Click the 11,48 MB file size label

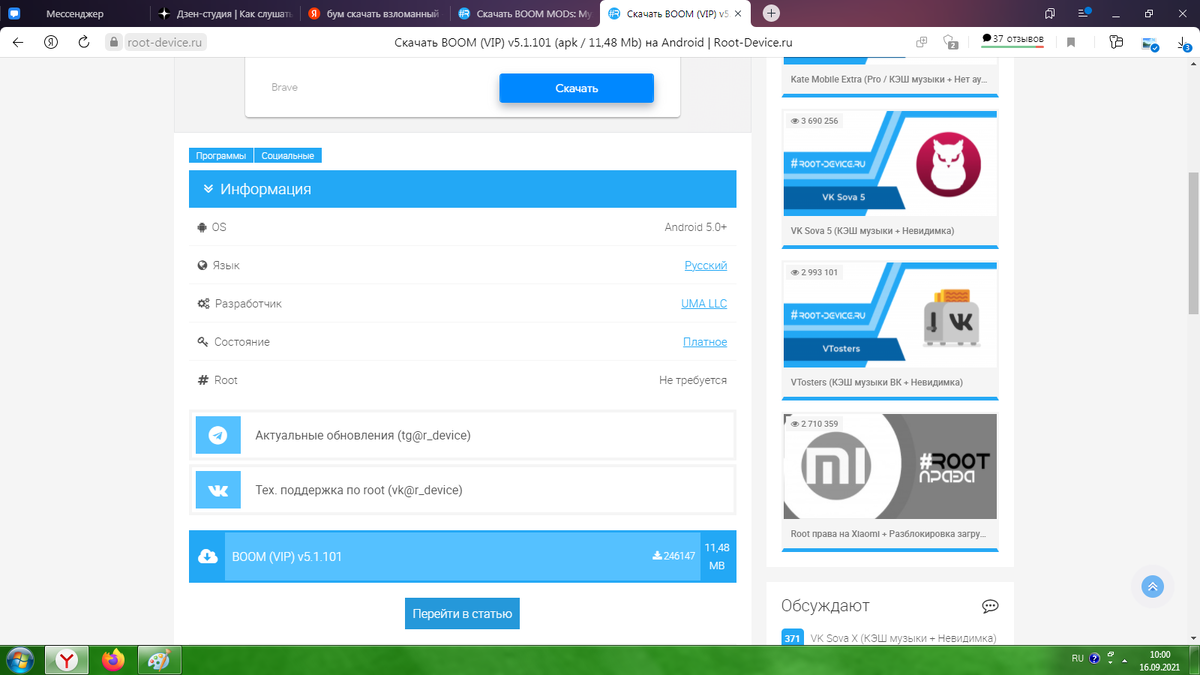point(717,556)
